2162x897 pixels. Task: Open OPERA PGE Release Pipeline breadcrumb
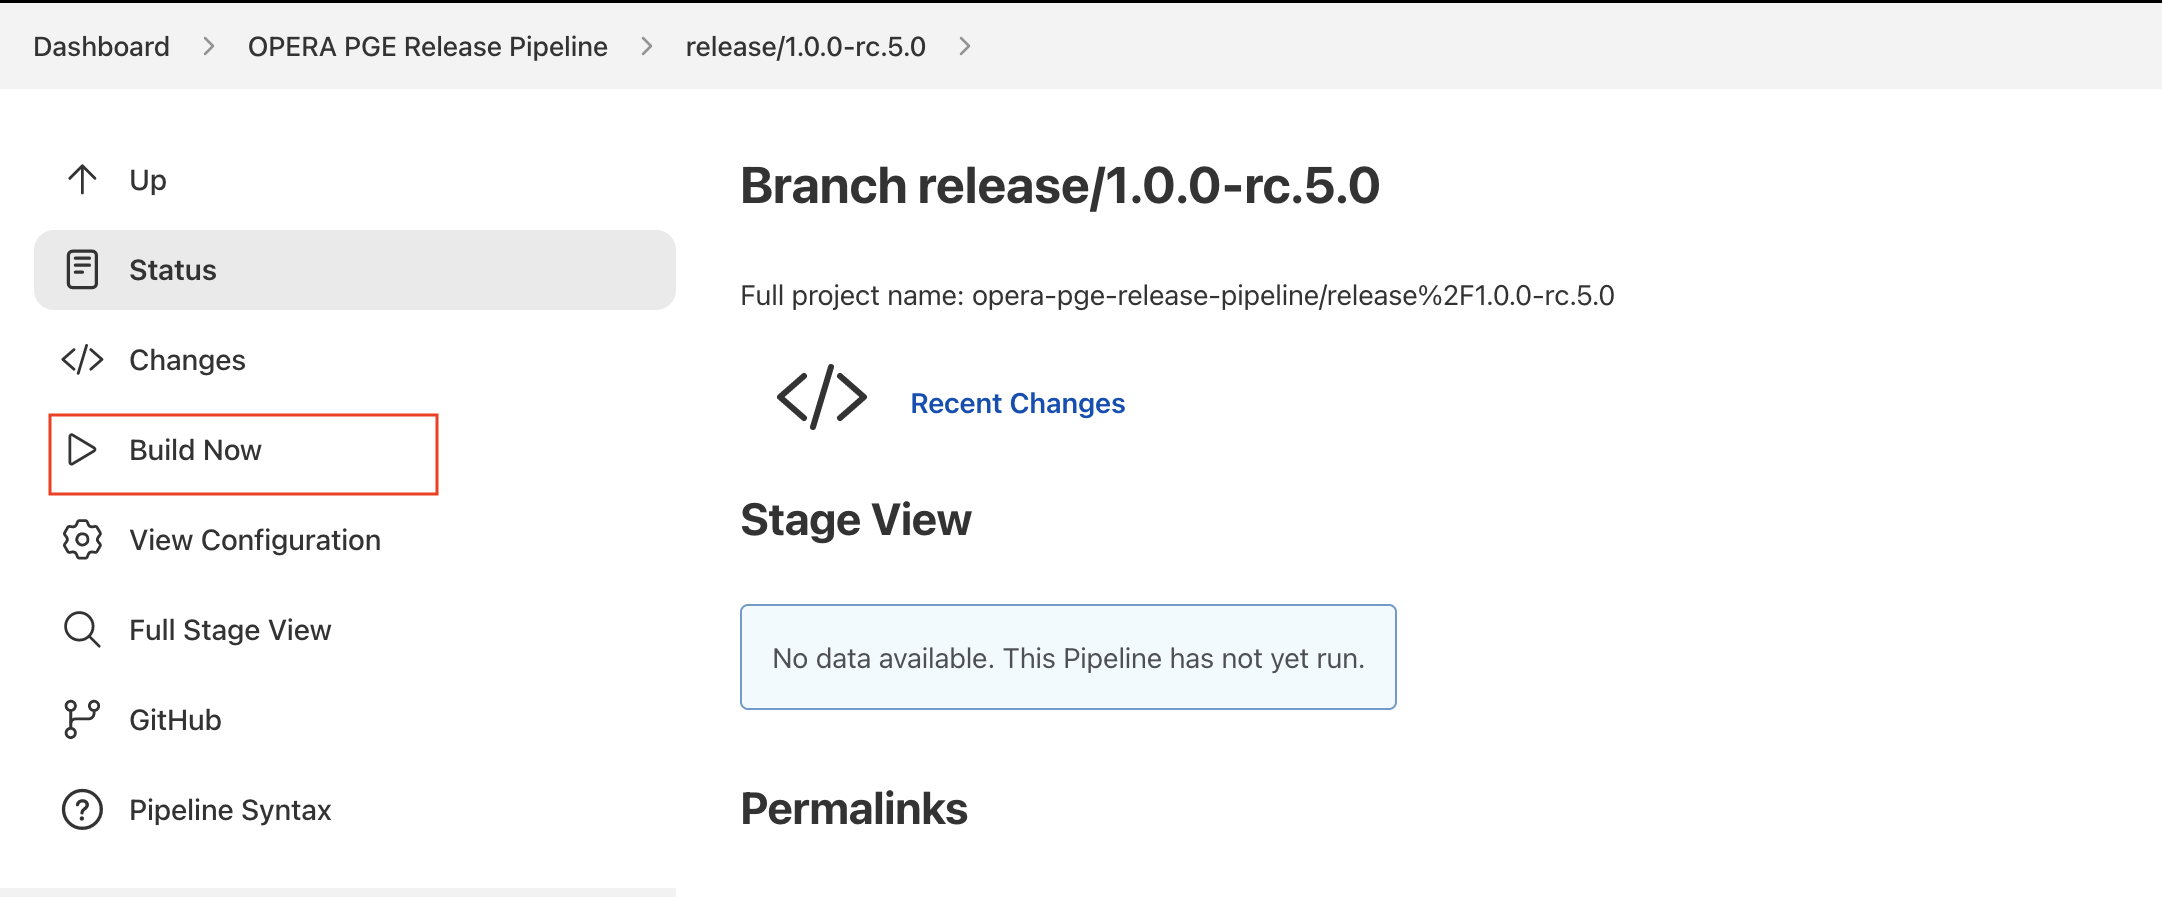coord(428,46)
